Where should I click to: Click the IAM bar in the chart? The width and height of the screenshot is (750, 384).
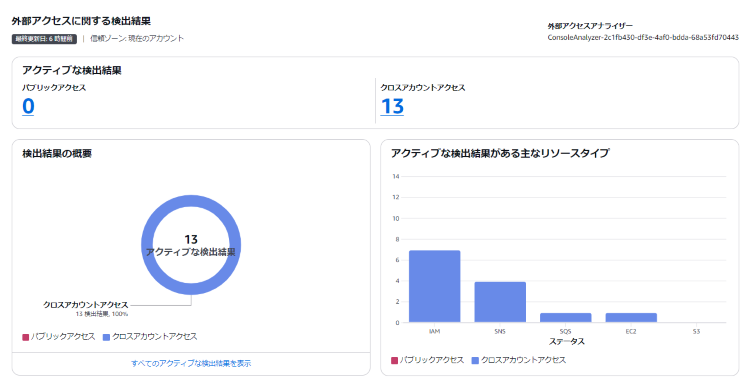pyautogui.click(x=434, y=286)
